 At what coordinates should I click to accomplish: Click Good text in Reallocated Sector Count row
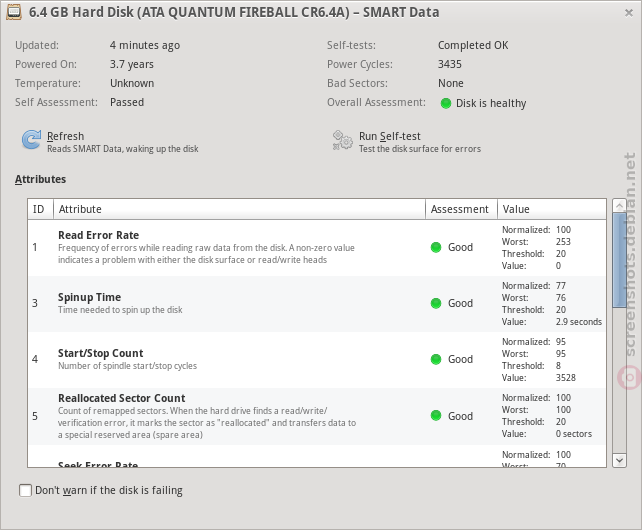click(x=460, y=416)
